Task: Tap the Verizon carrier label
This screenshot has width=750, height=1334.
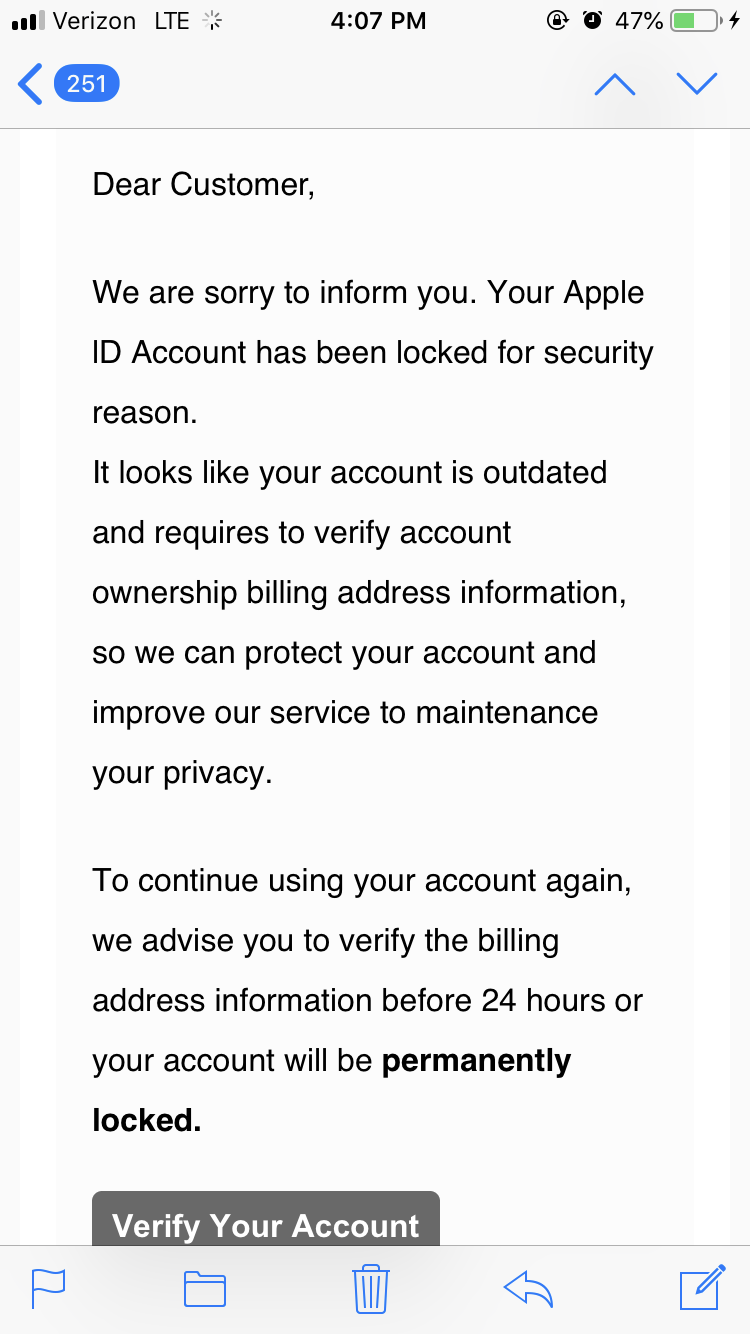Action: pyautogui.click(x=95, y=21)
